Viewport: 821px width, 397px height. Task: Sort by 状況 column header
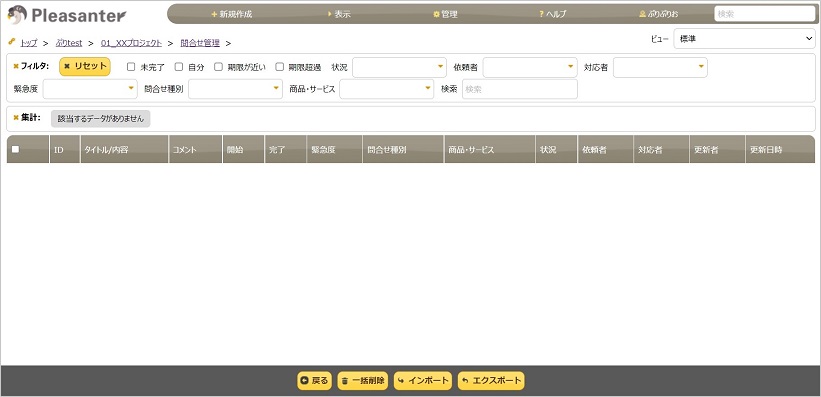pos(557,149)
